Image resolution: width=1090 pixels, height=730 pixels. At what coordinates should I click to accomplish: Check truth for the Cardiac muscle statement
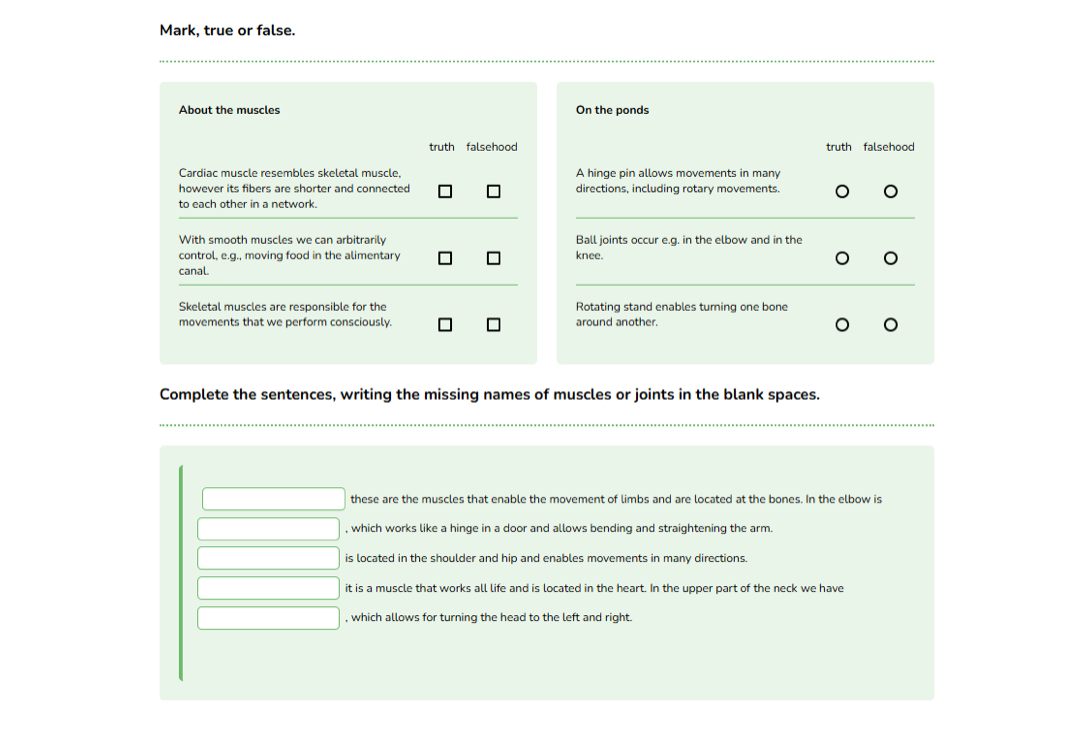click(445, 191)
